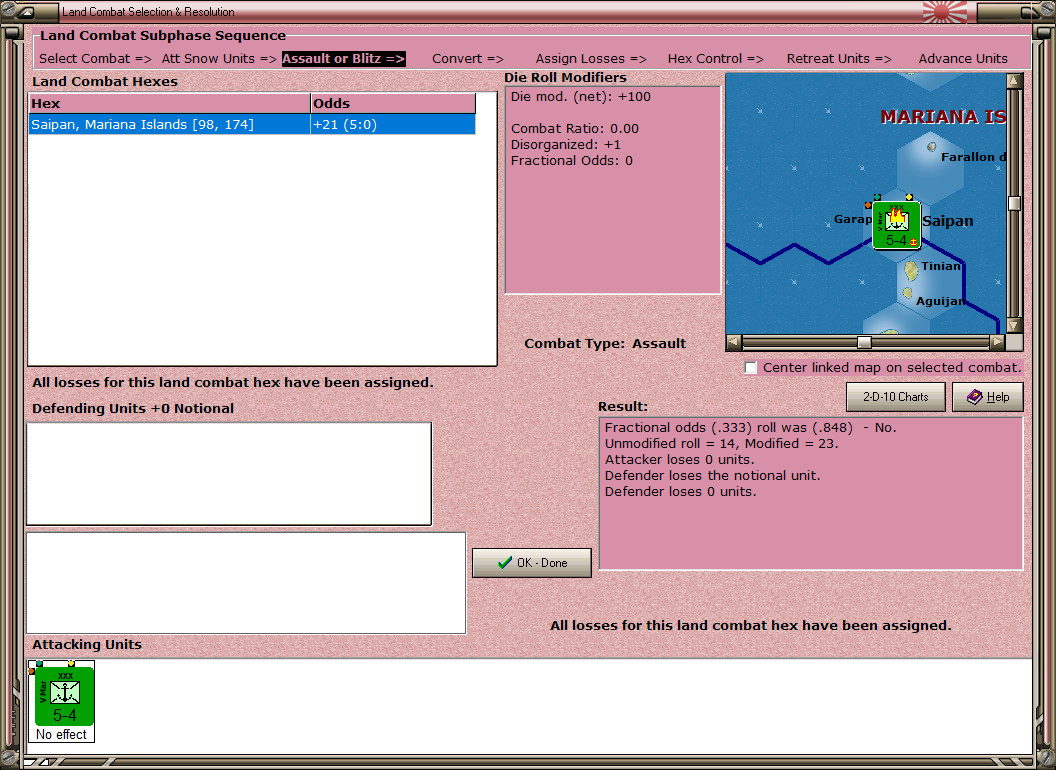The width and height of the screenshot is (1056, 770).
Task: Click the Farallon island hex on map
Action: tap(931, 146)
